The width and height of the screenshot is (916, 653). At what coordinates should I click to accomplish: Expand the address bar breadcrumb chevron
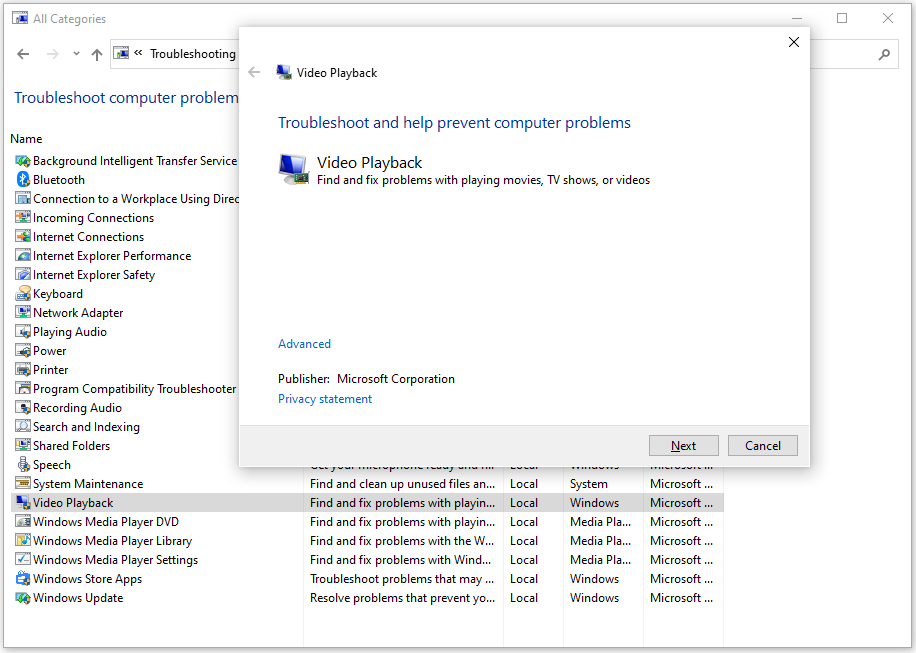pyautogui.click(x=138, y=54)
